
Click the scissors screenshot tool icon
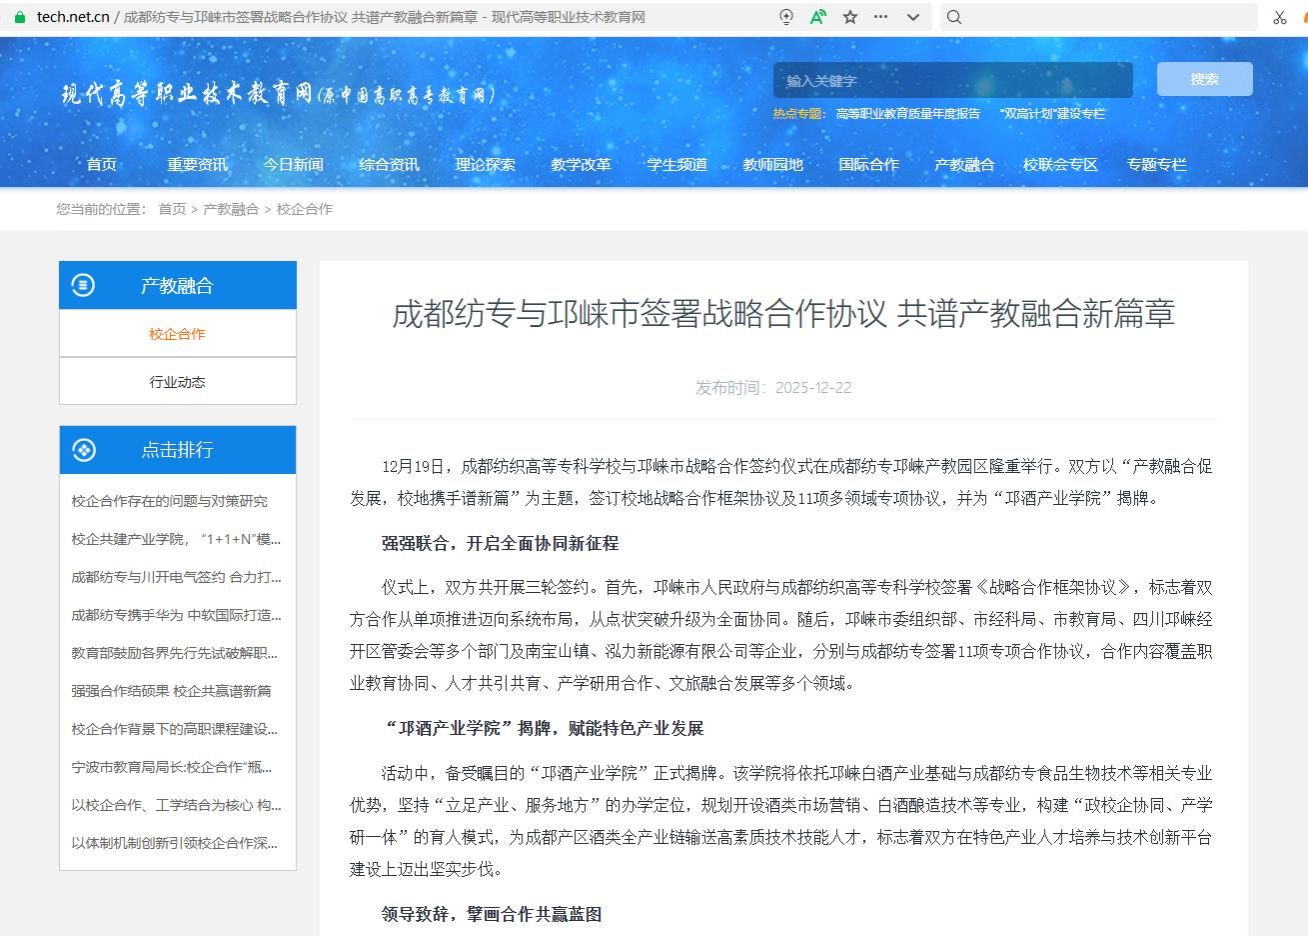1279,17
